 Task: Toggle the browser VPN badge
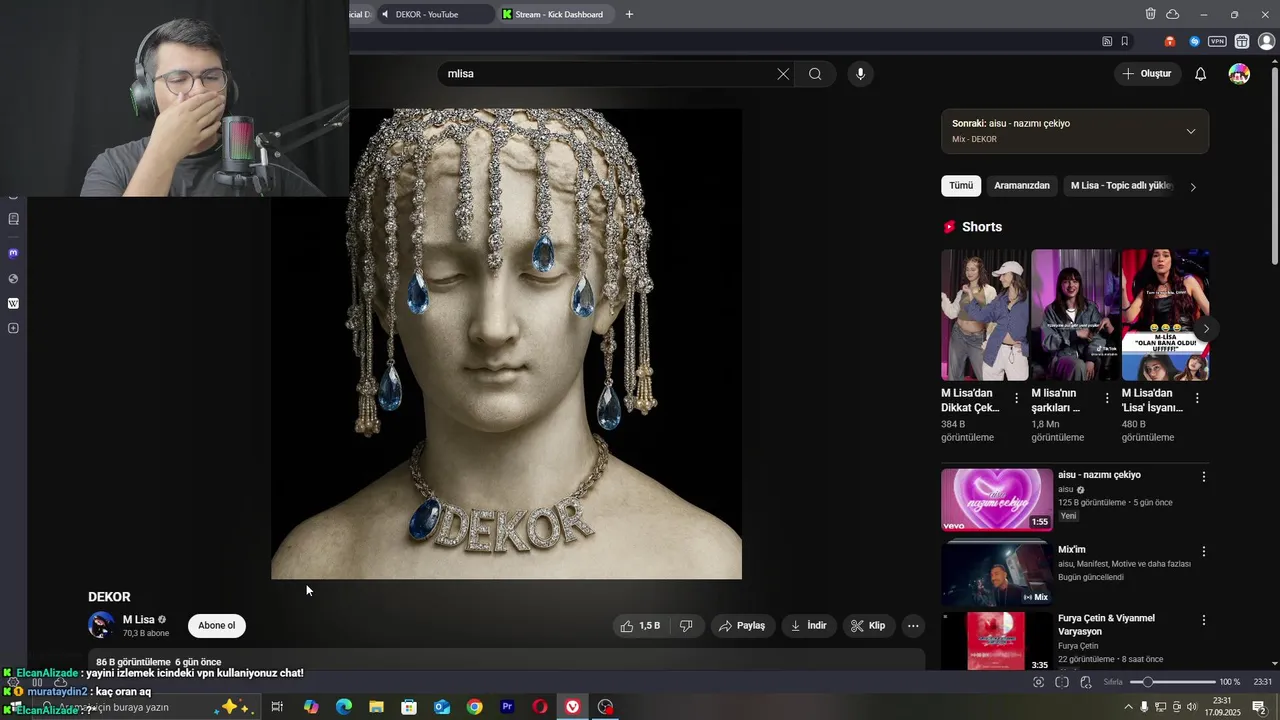1217,42
